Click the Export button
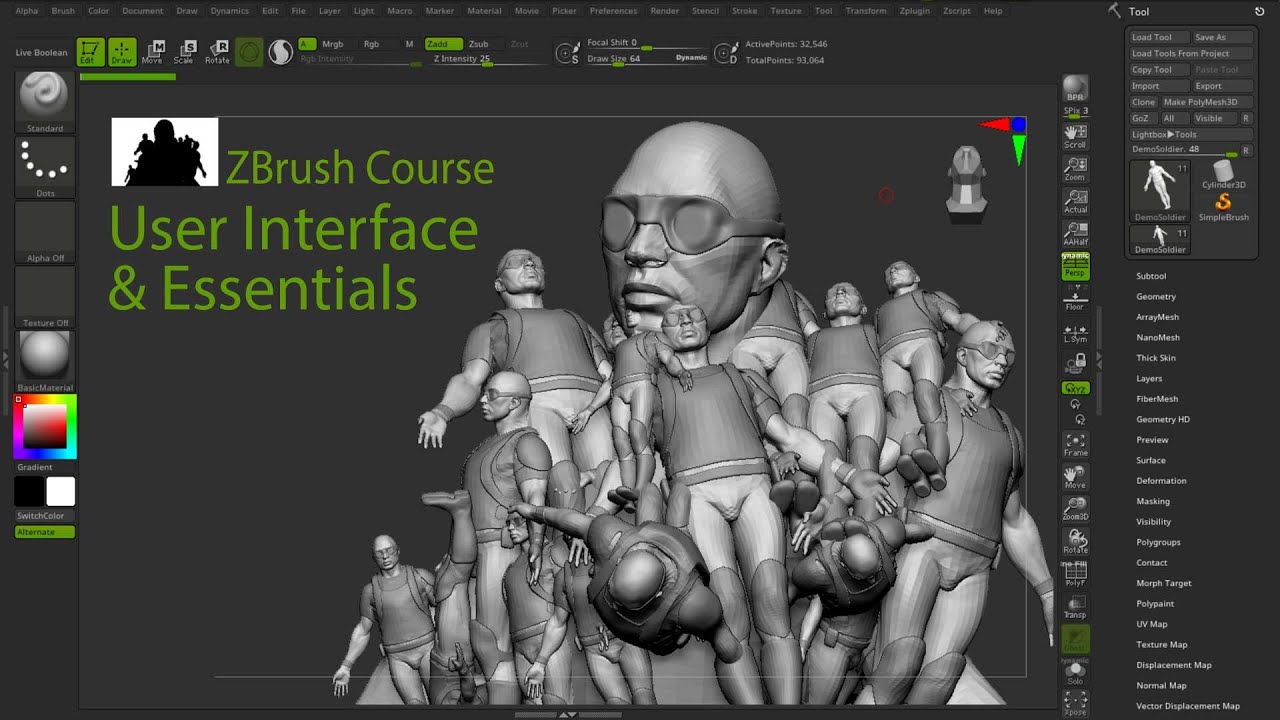This screenshot has height=720, width=1280. pyautogui.click(x=1222, y=86)
